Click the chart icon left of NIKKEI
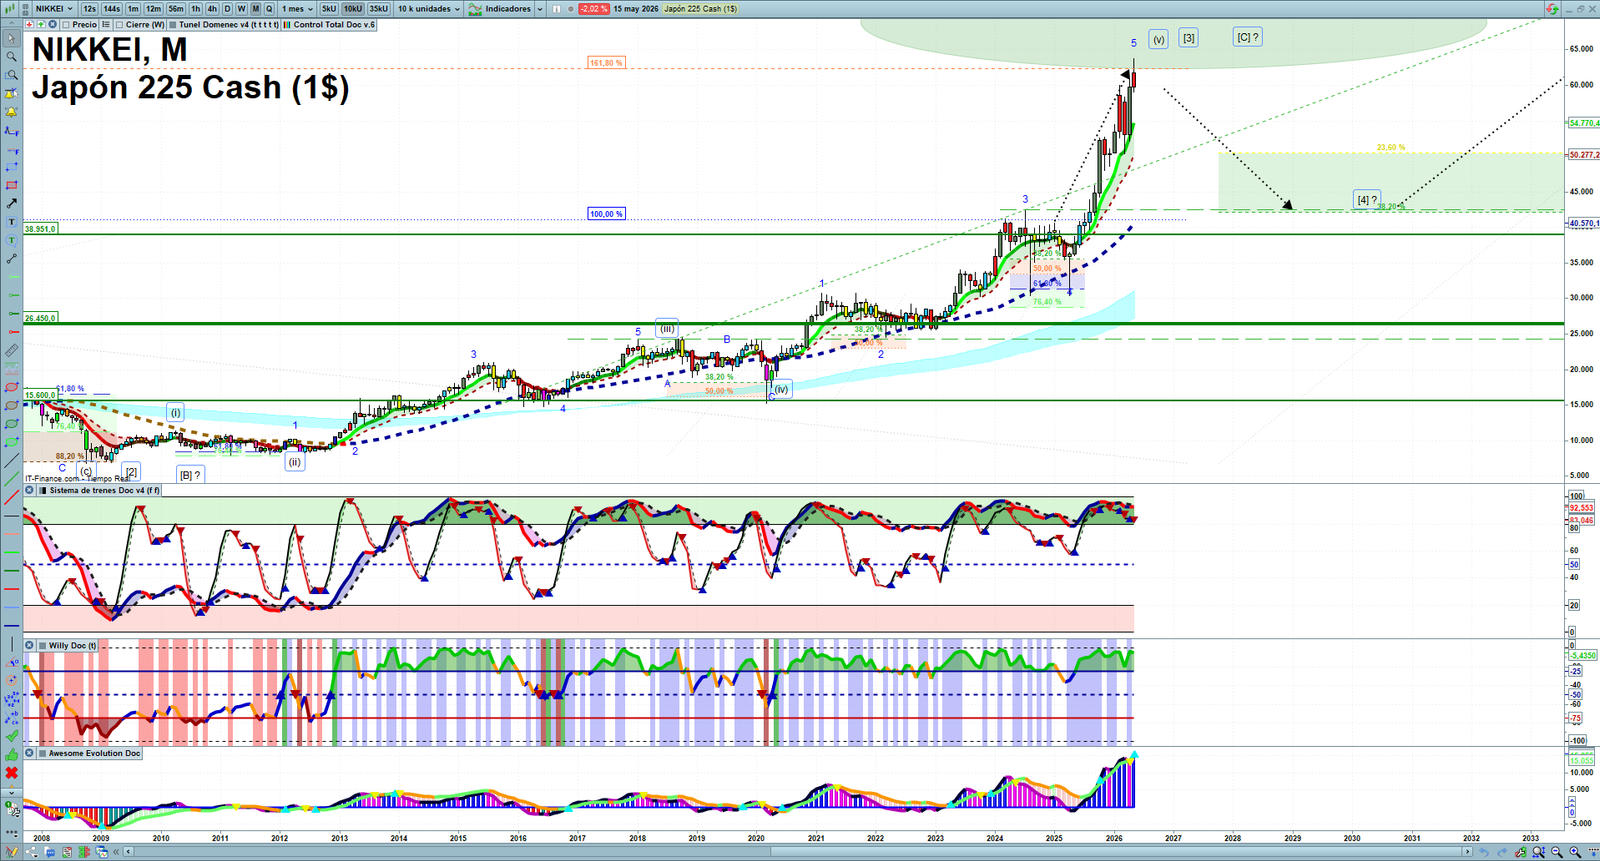The image size is (1600, 861). 10,9
